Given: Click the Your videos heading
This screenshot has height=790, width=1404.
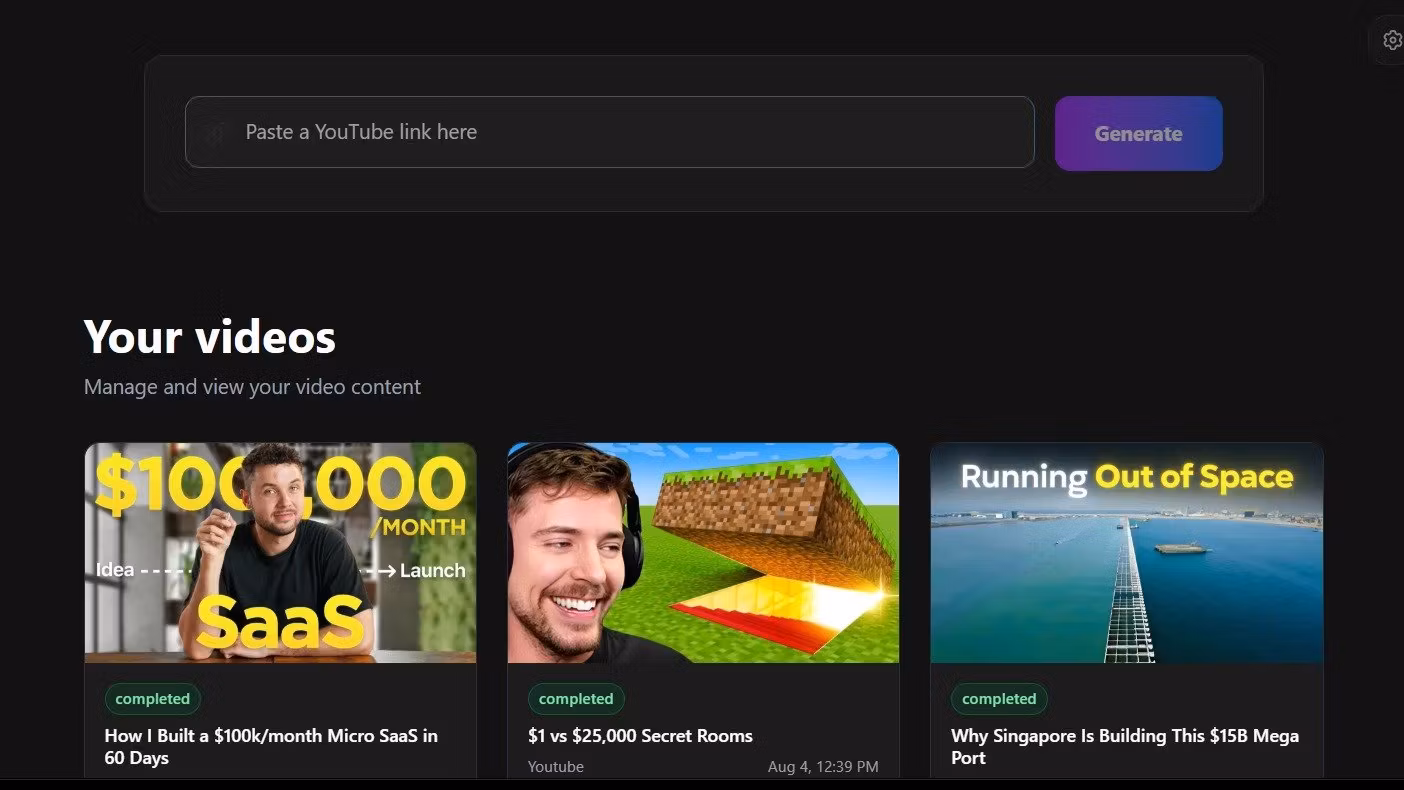Looking at the screenshot, I should pyautogui.click(x=210, y=336).
